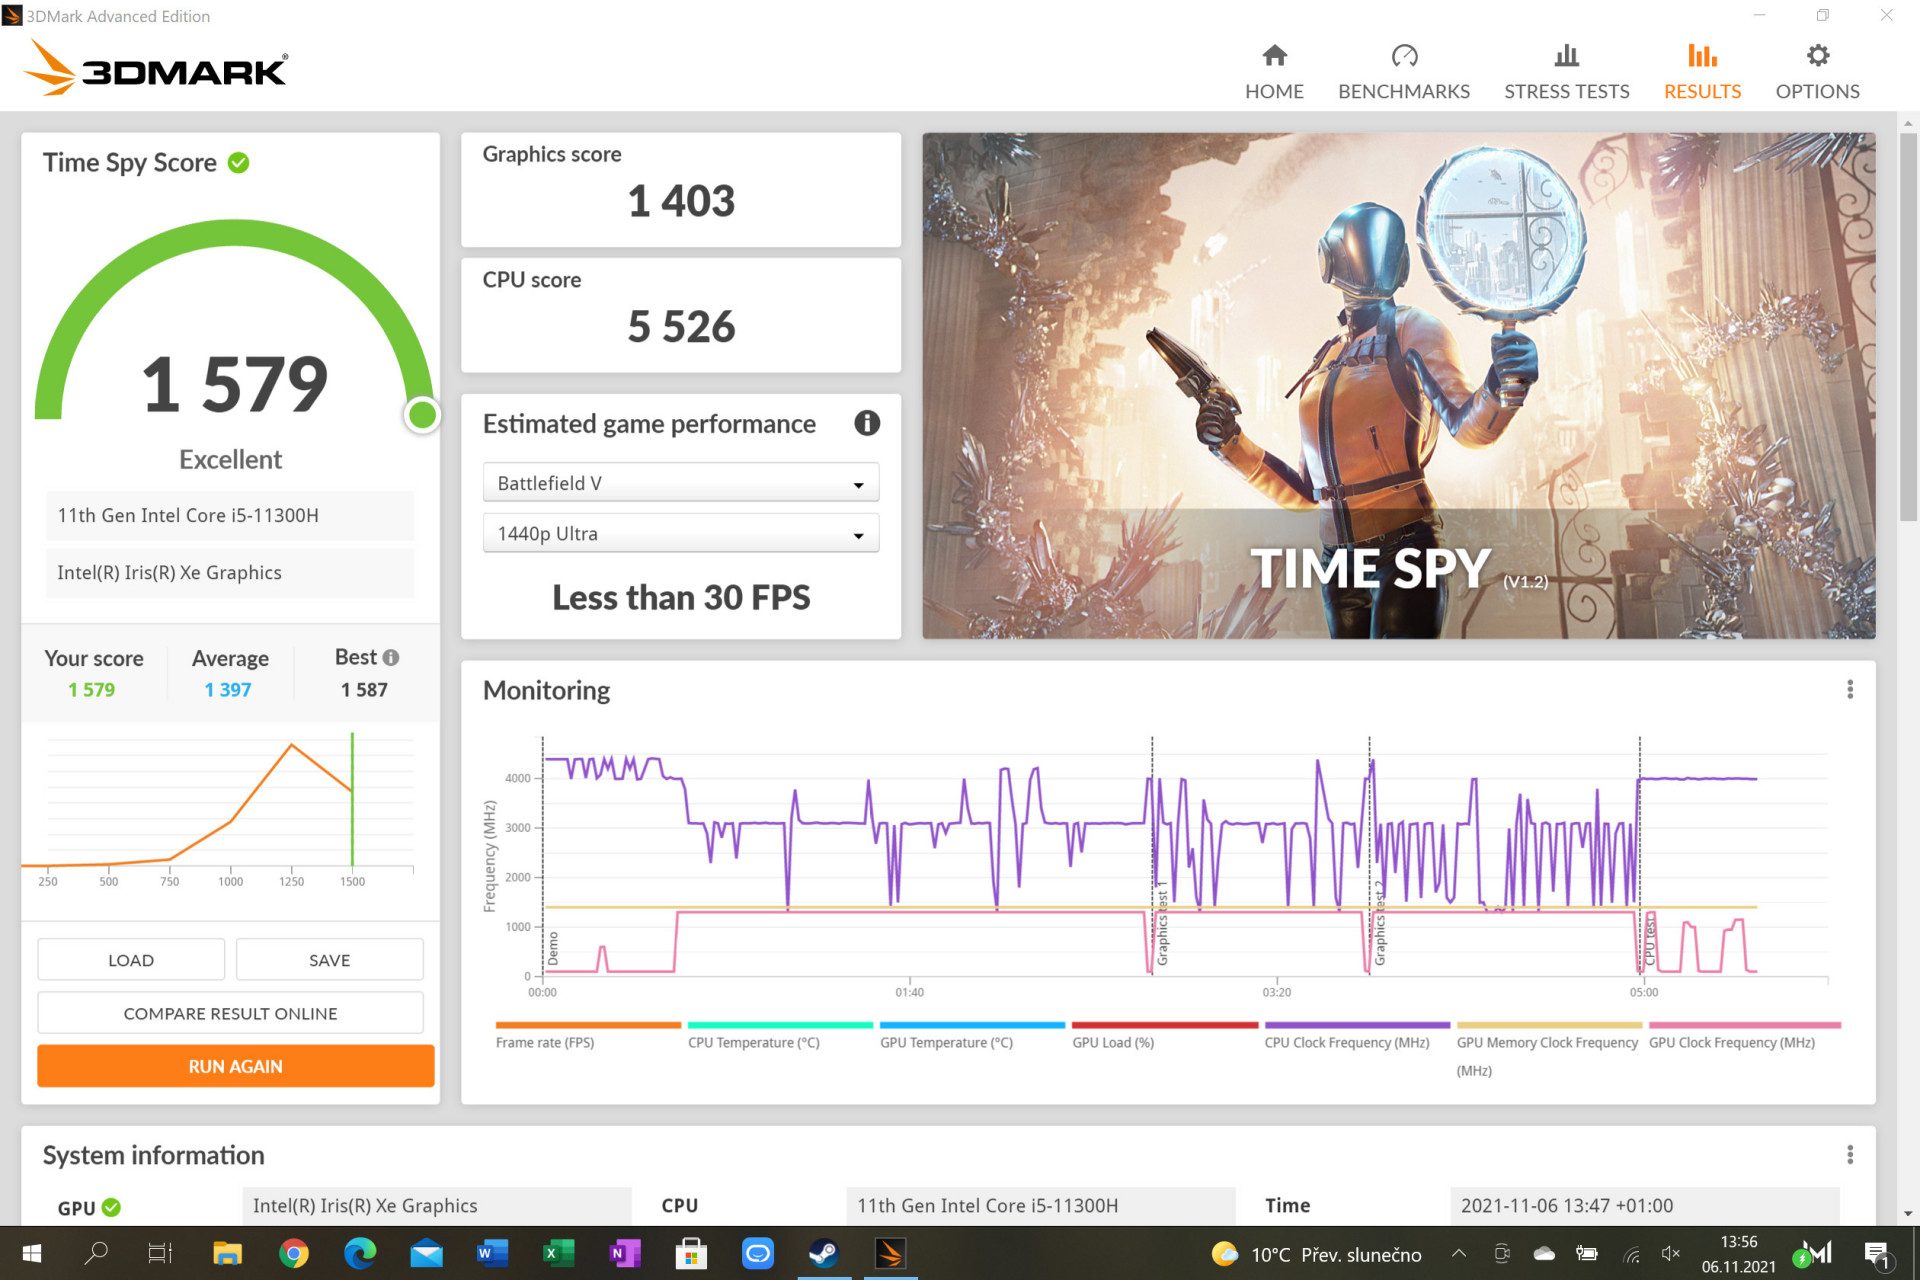The image size is (1920, 1280).
Task: Click the SAVE button
Action: 330,960
